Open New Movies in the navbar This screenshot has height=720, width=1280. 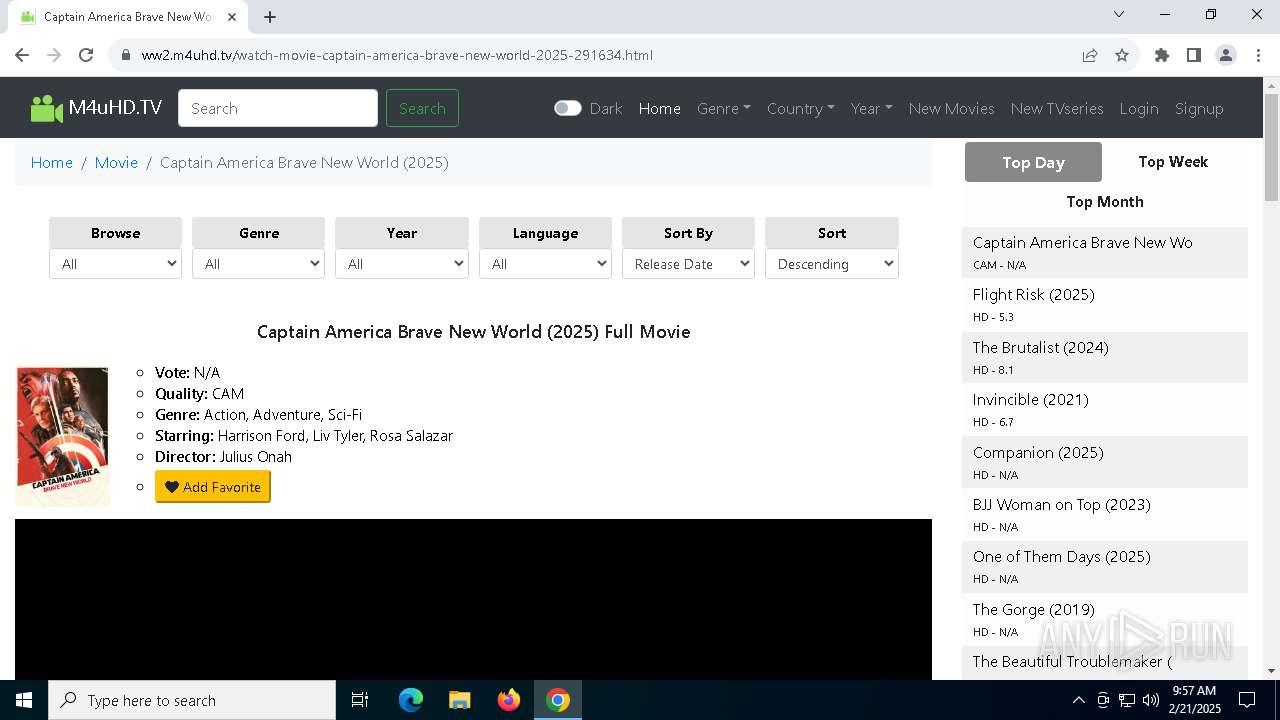(952, 108)
